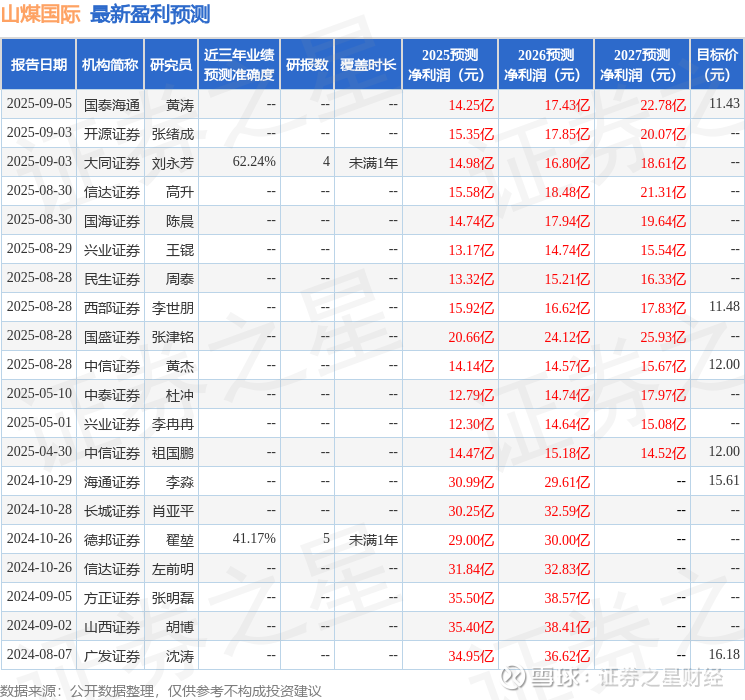Select the 2026预测净利润 header
The height and width of the screenshot is (700, 745).
(546, 65)
